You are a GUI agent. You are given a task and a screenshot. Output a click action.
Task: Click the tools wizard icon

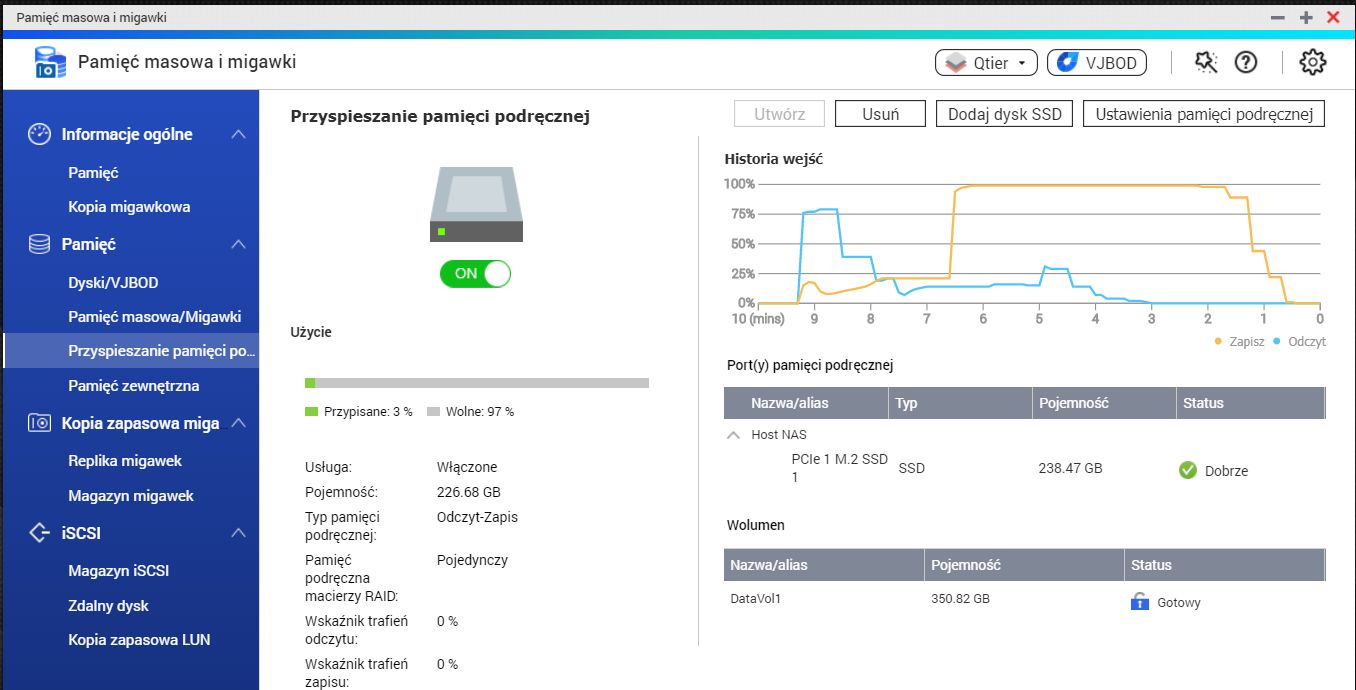tap(1206, 62)
